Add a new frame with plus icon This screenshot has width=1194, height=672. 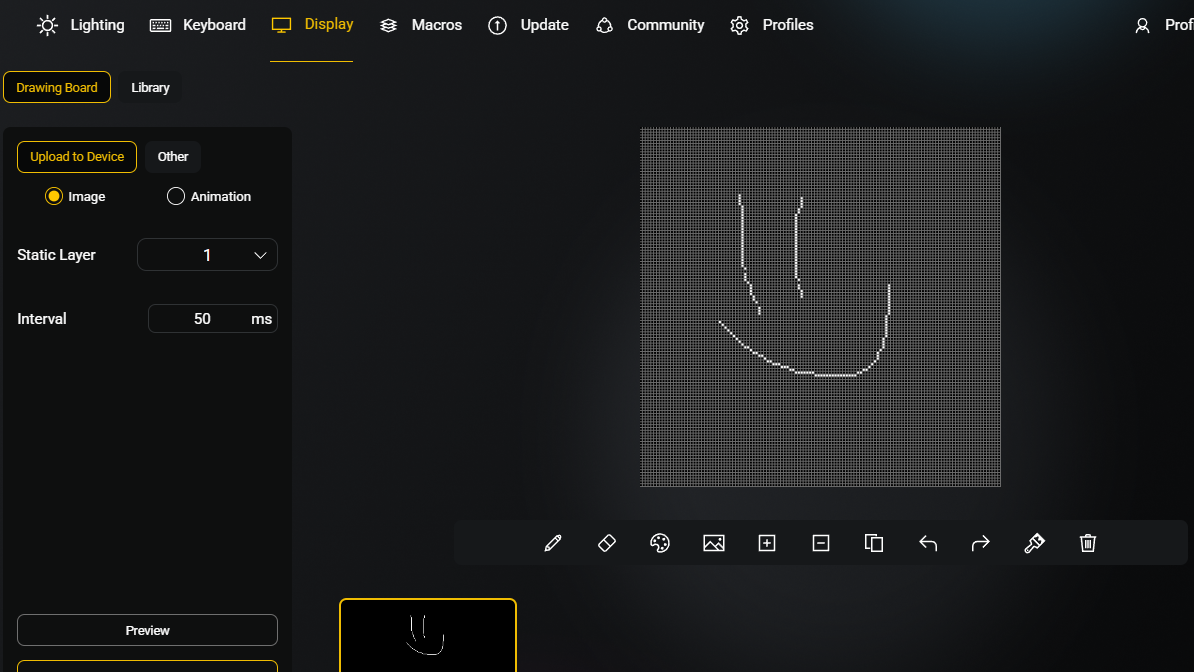pos(767,543)
